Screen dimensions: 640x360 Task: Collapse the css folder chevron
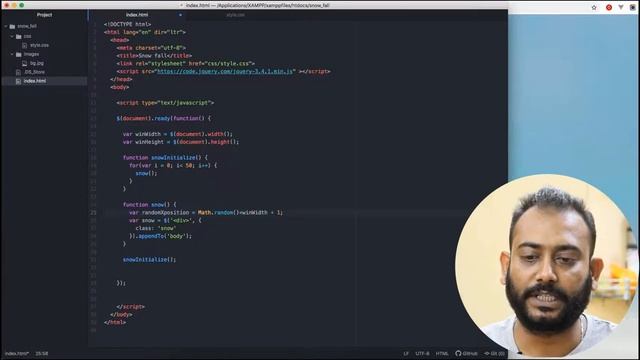click(x=12, y=36)
